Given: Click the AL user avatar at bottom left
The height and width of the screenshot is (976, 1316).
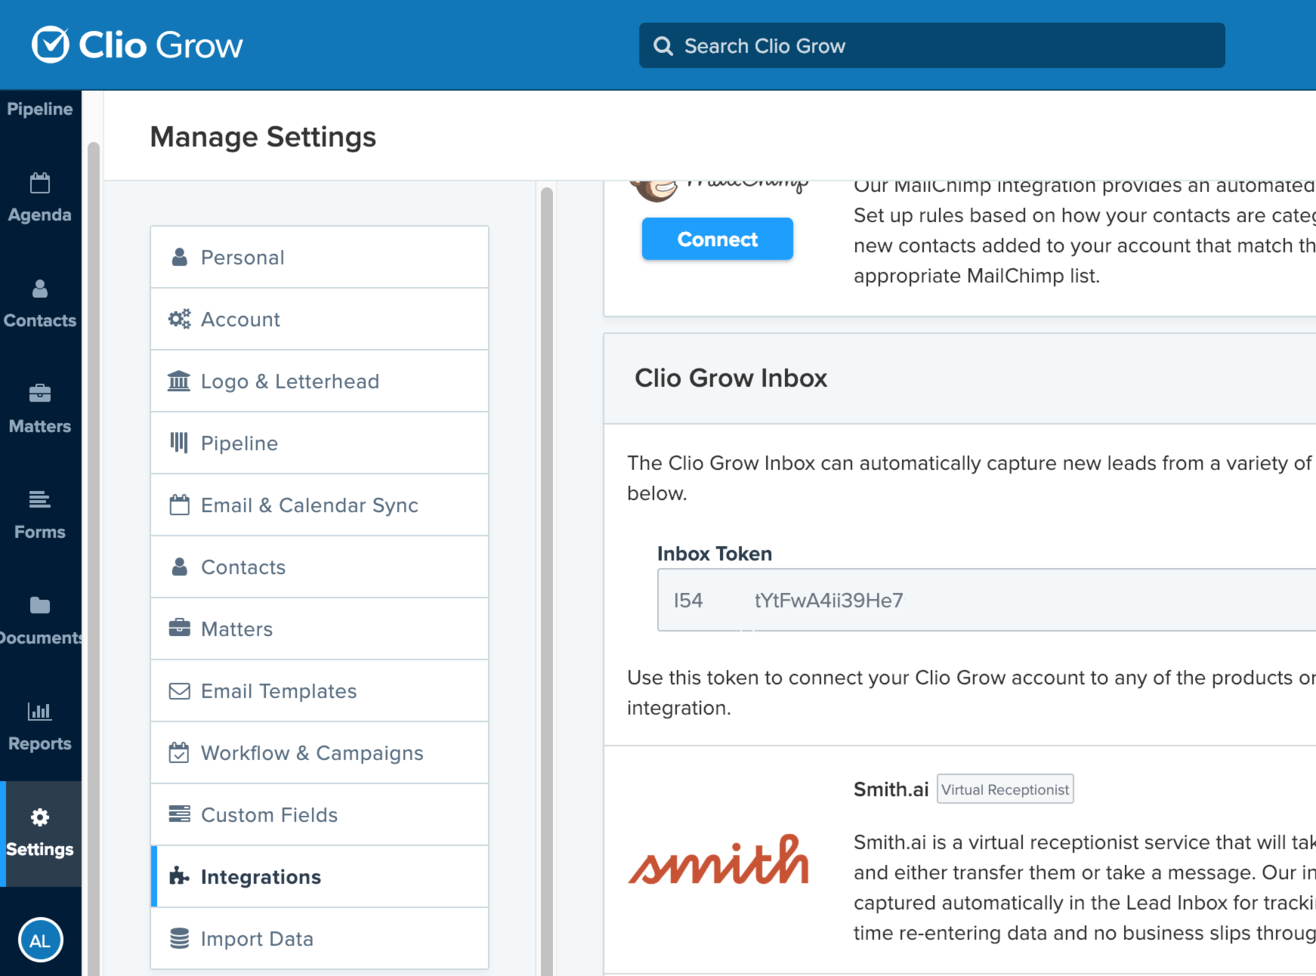Looking at the screenshot, I should (40, 940).
